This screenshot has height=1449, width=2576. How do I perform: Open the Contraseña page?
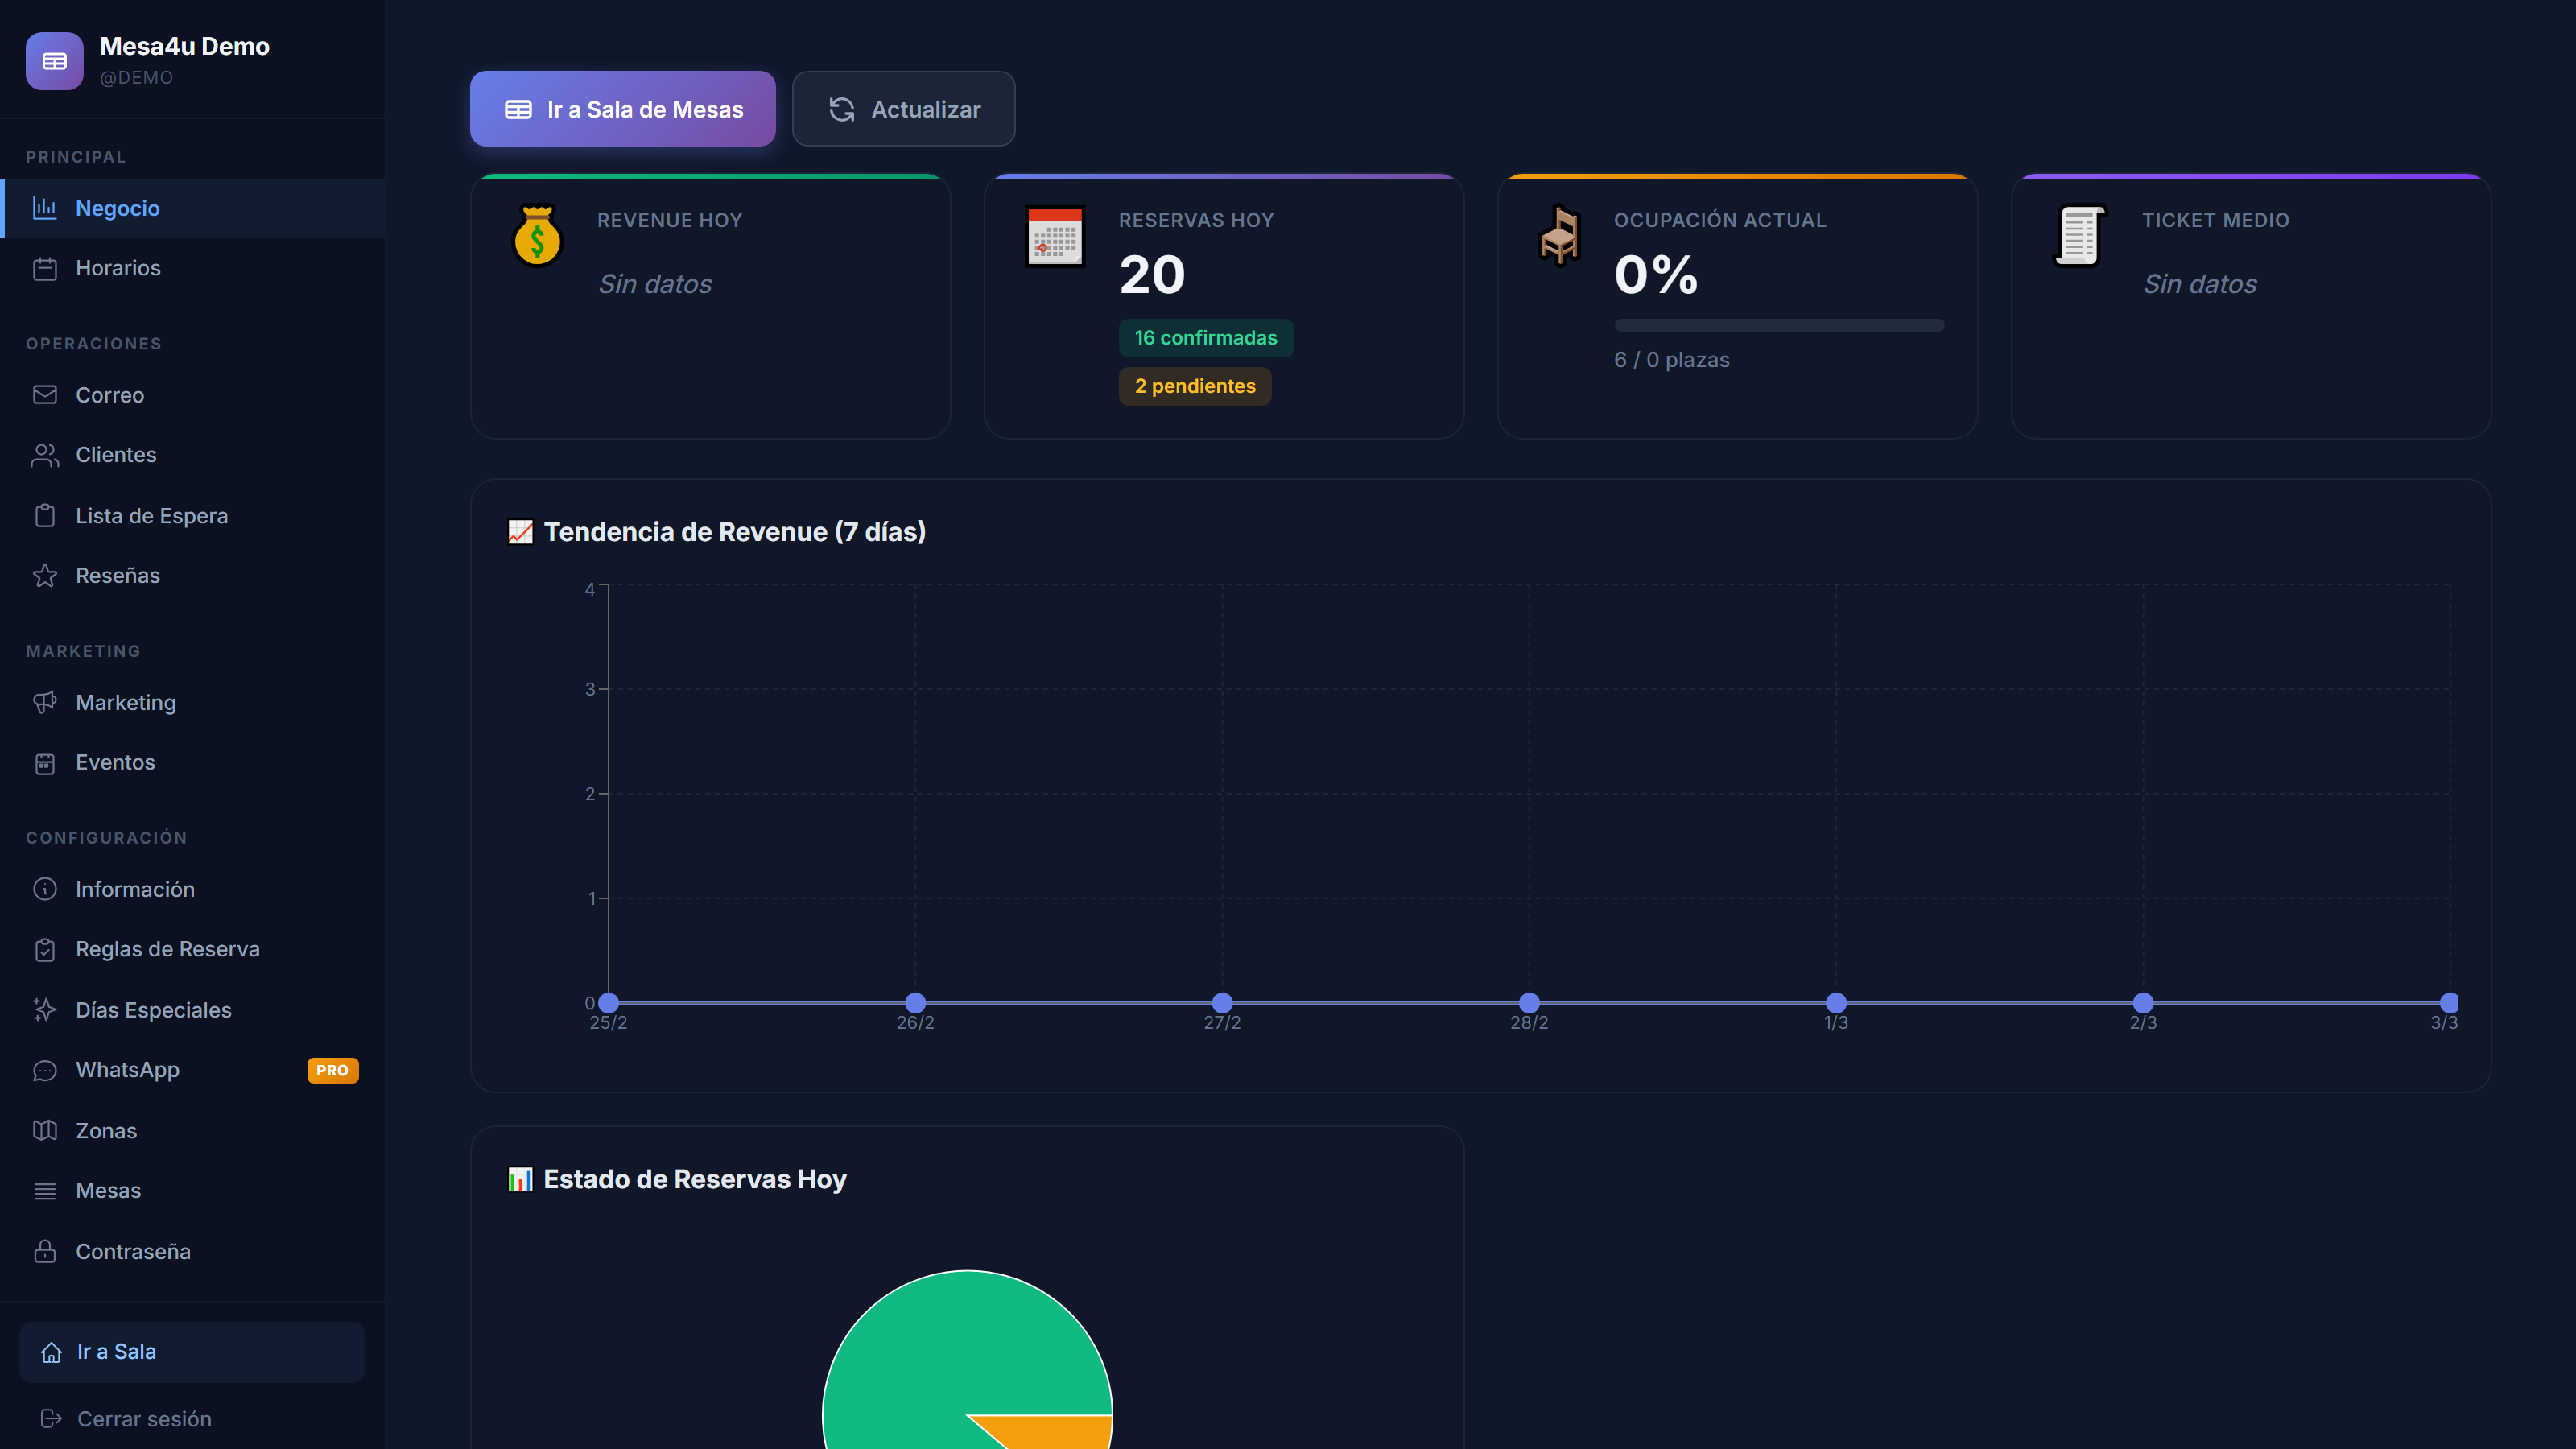pyautogui.click(x=193, y=1251)
